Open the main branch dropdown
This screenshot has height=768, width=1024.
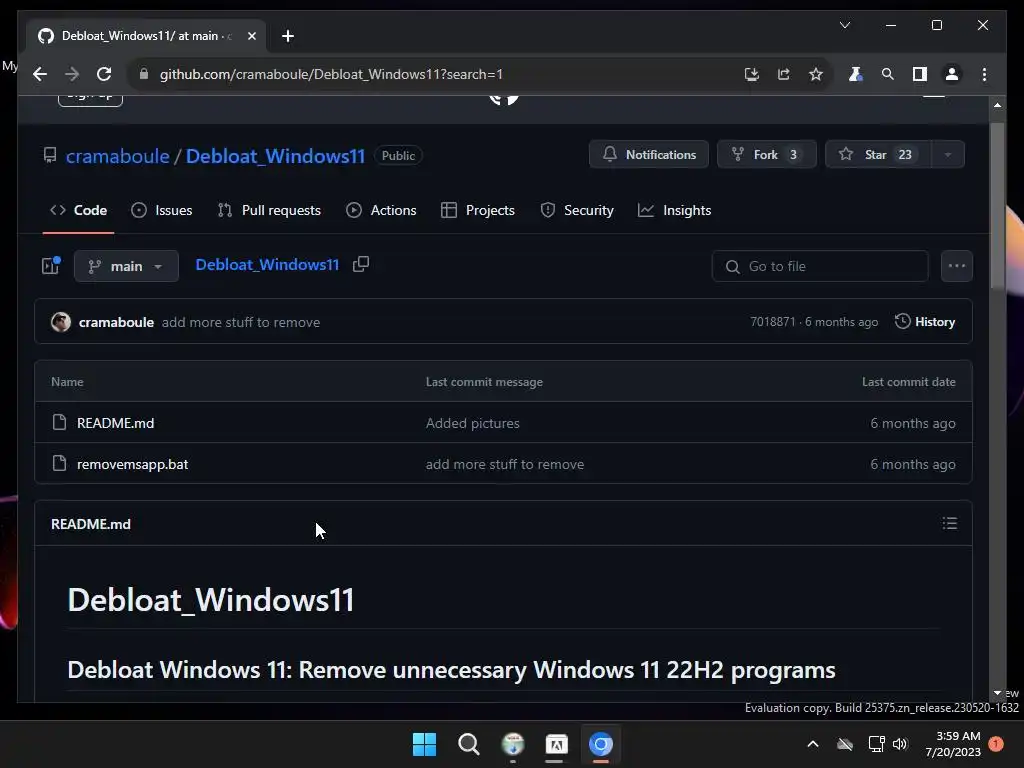tap(126, 266)
